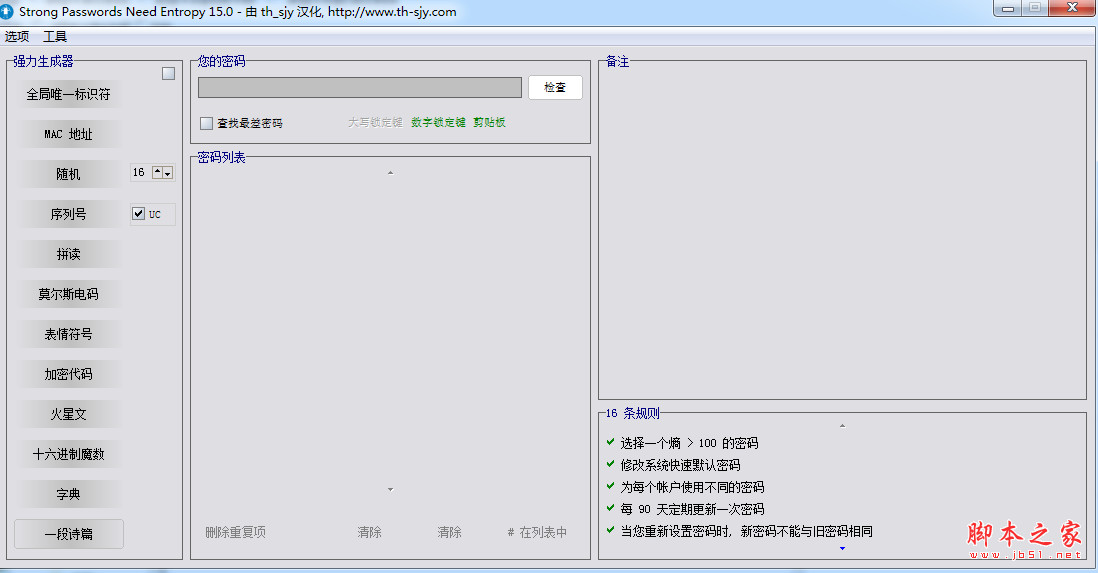Click the rules list up arrow
1098x573 pixels.
[x=842, y=425]
